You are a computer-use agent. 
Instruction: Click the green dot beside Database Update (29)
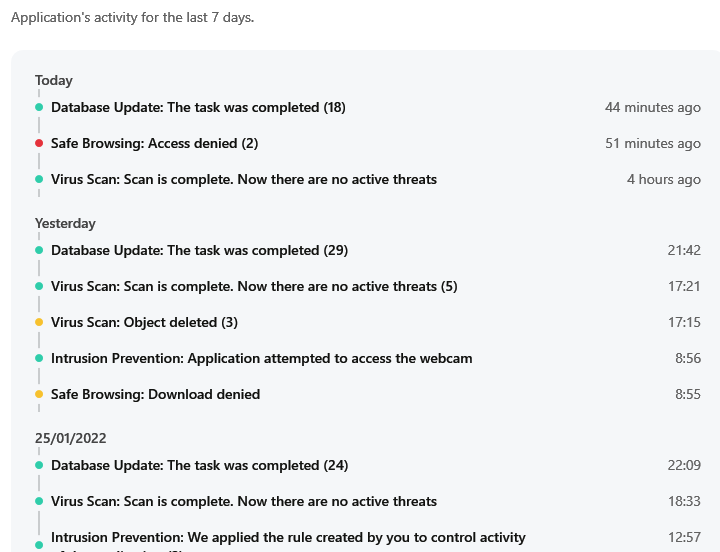(39, 250)
